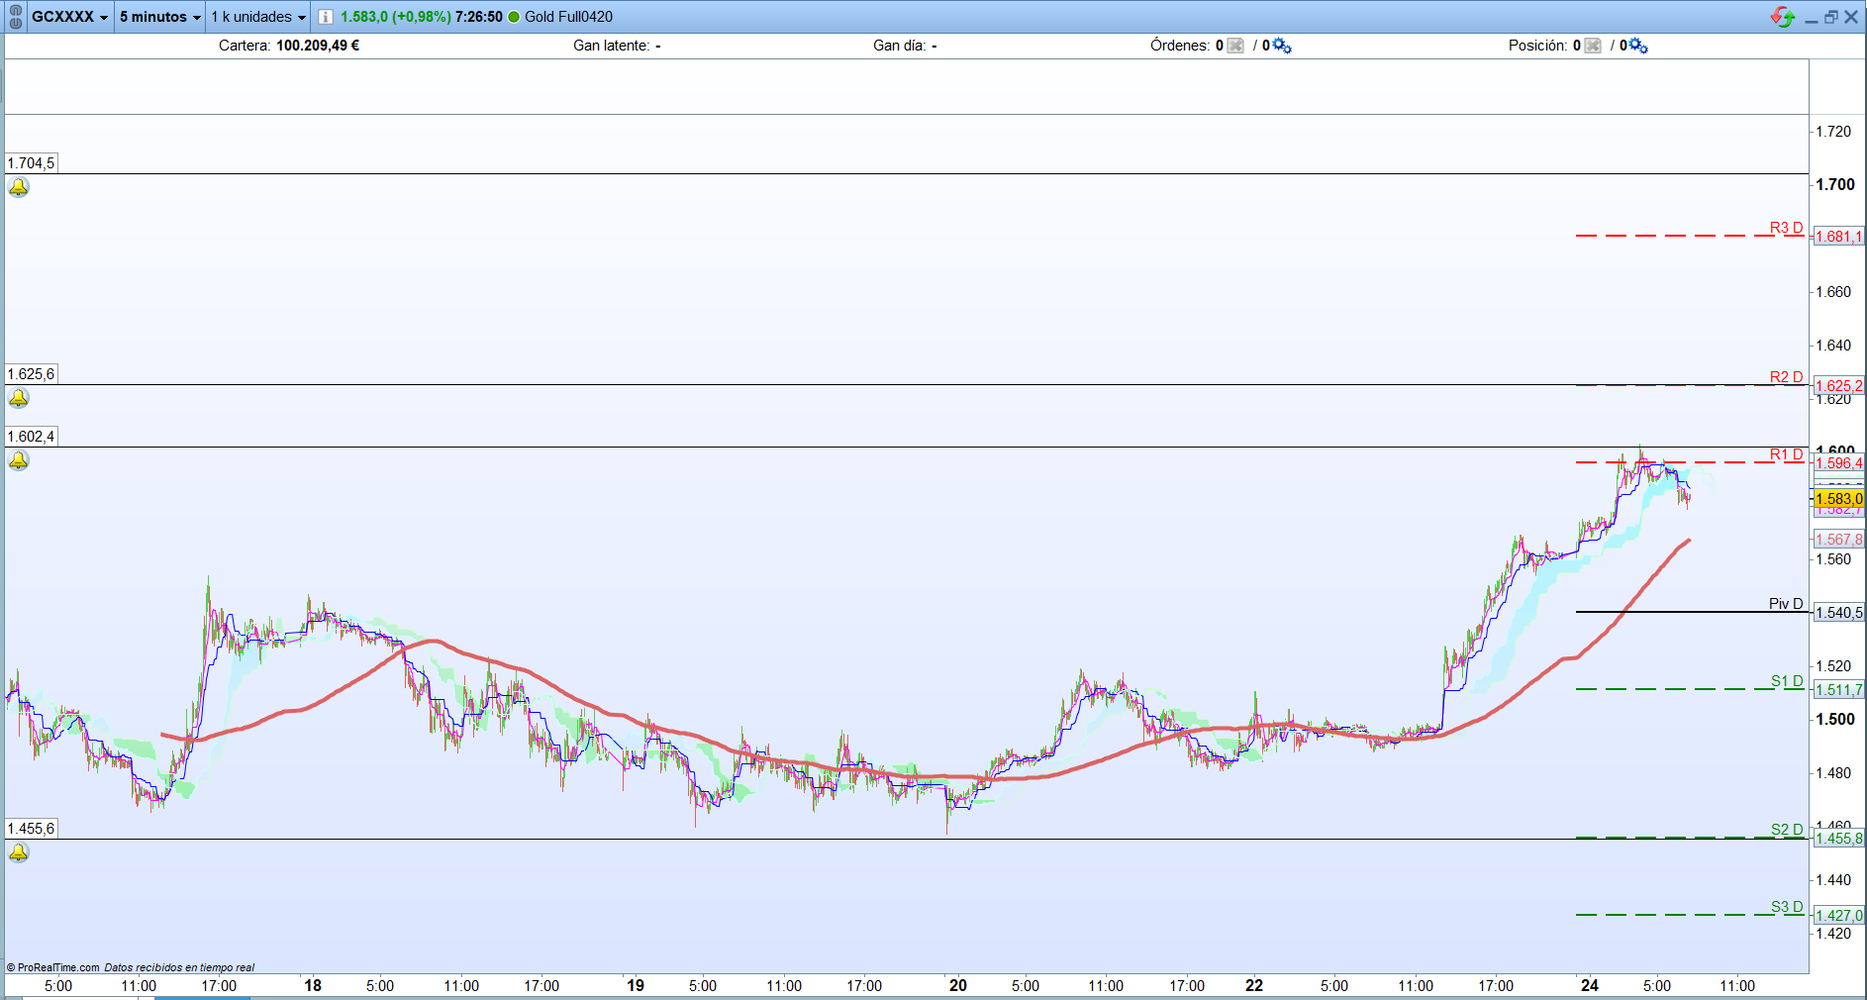
Task: Click the yellow current price tag 1.583,0
Action: tap(1839, 499)
